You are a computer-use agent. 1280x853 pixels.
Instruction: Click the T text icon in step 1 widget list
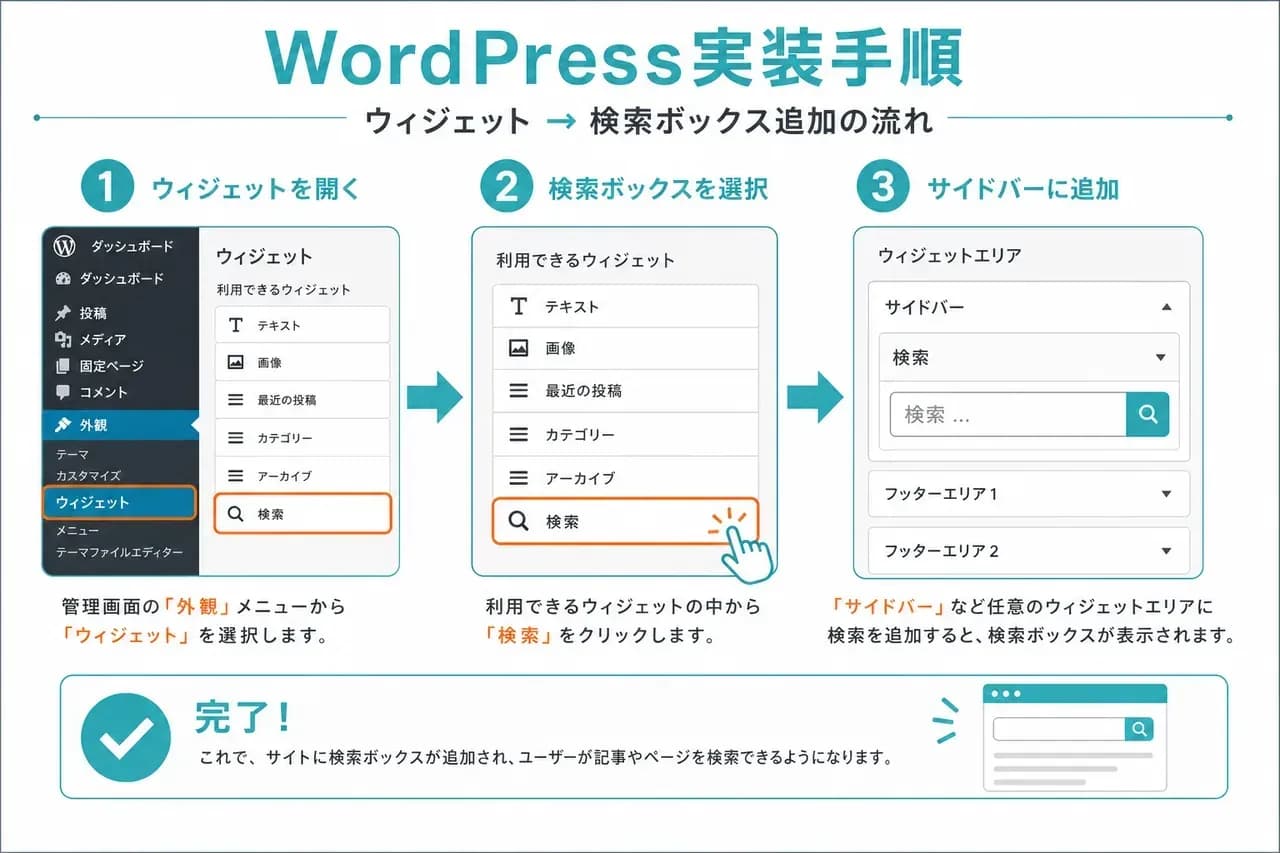[x=236, y=325]
